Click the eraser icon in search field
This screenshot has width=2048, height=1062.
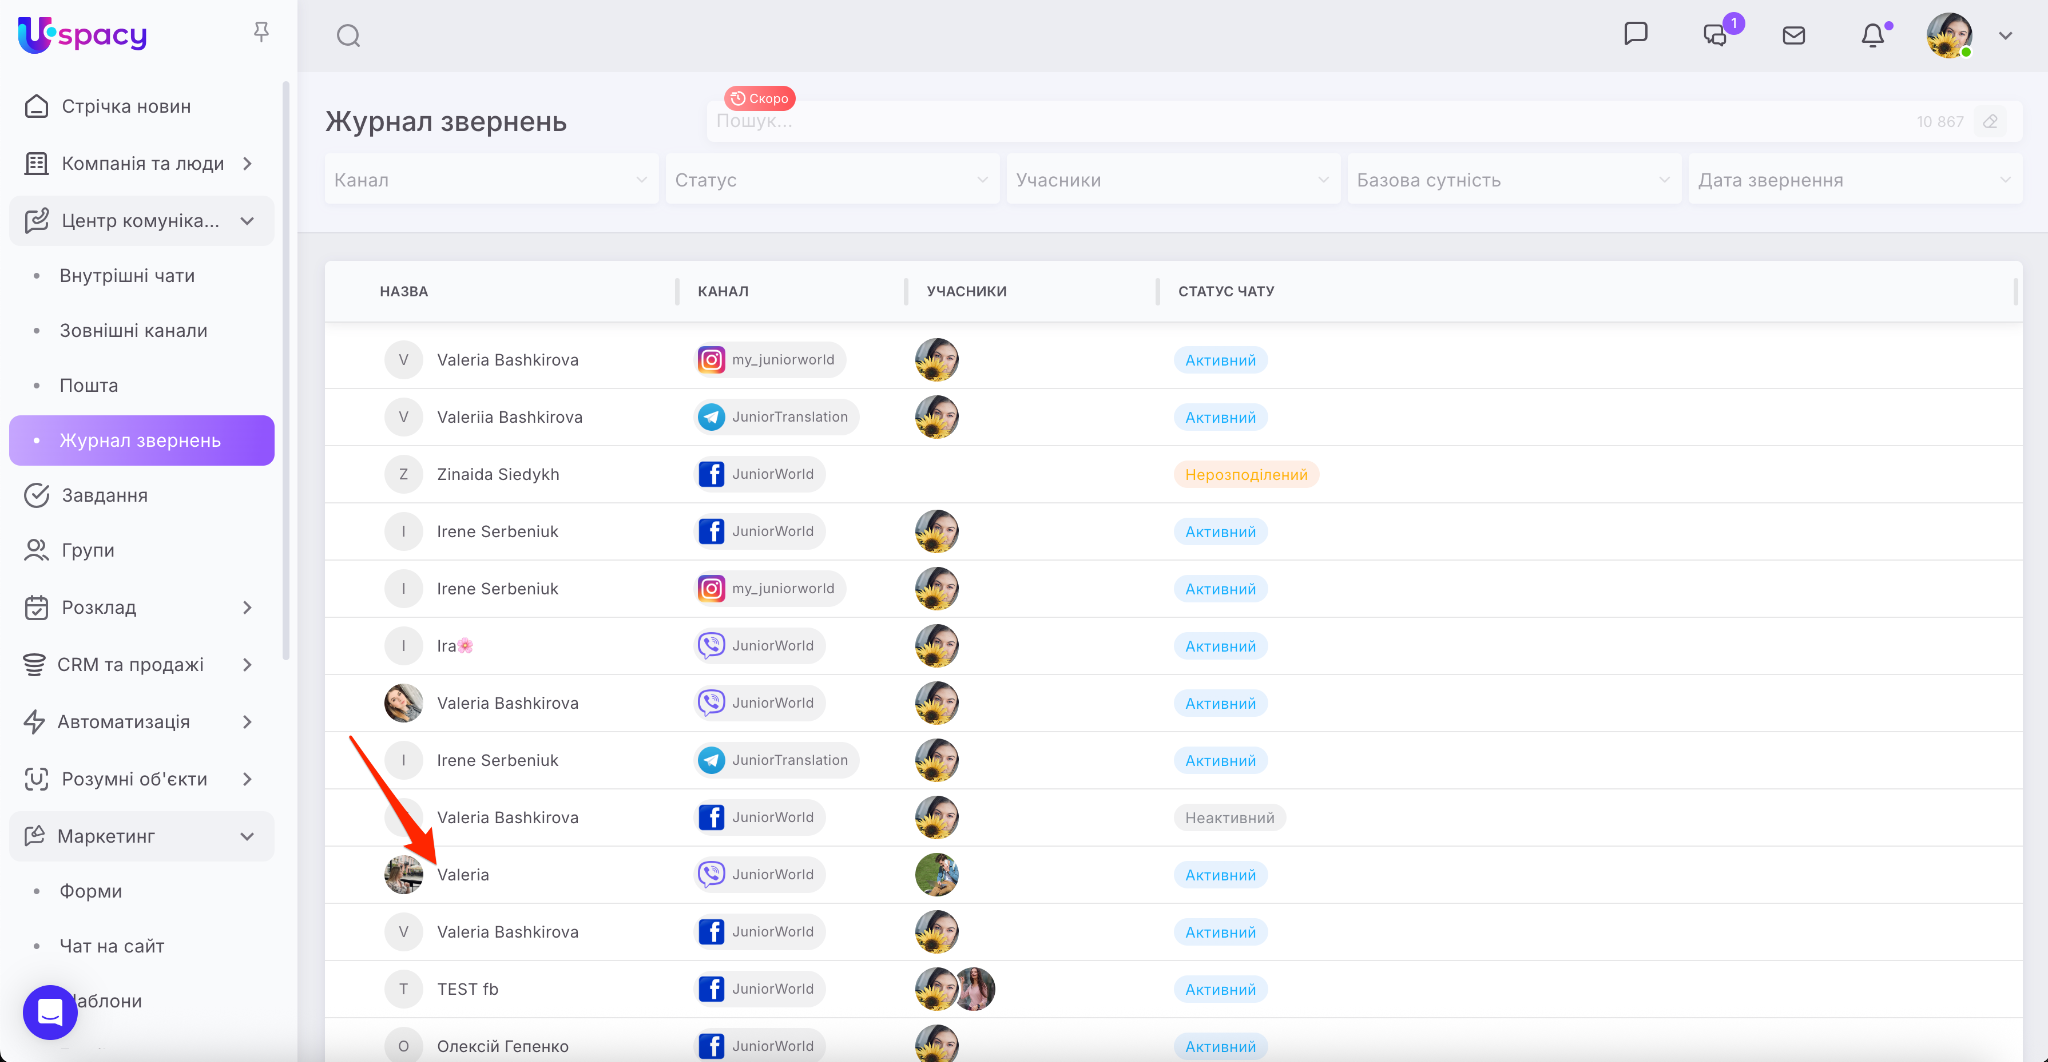point(1990,121)
